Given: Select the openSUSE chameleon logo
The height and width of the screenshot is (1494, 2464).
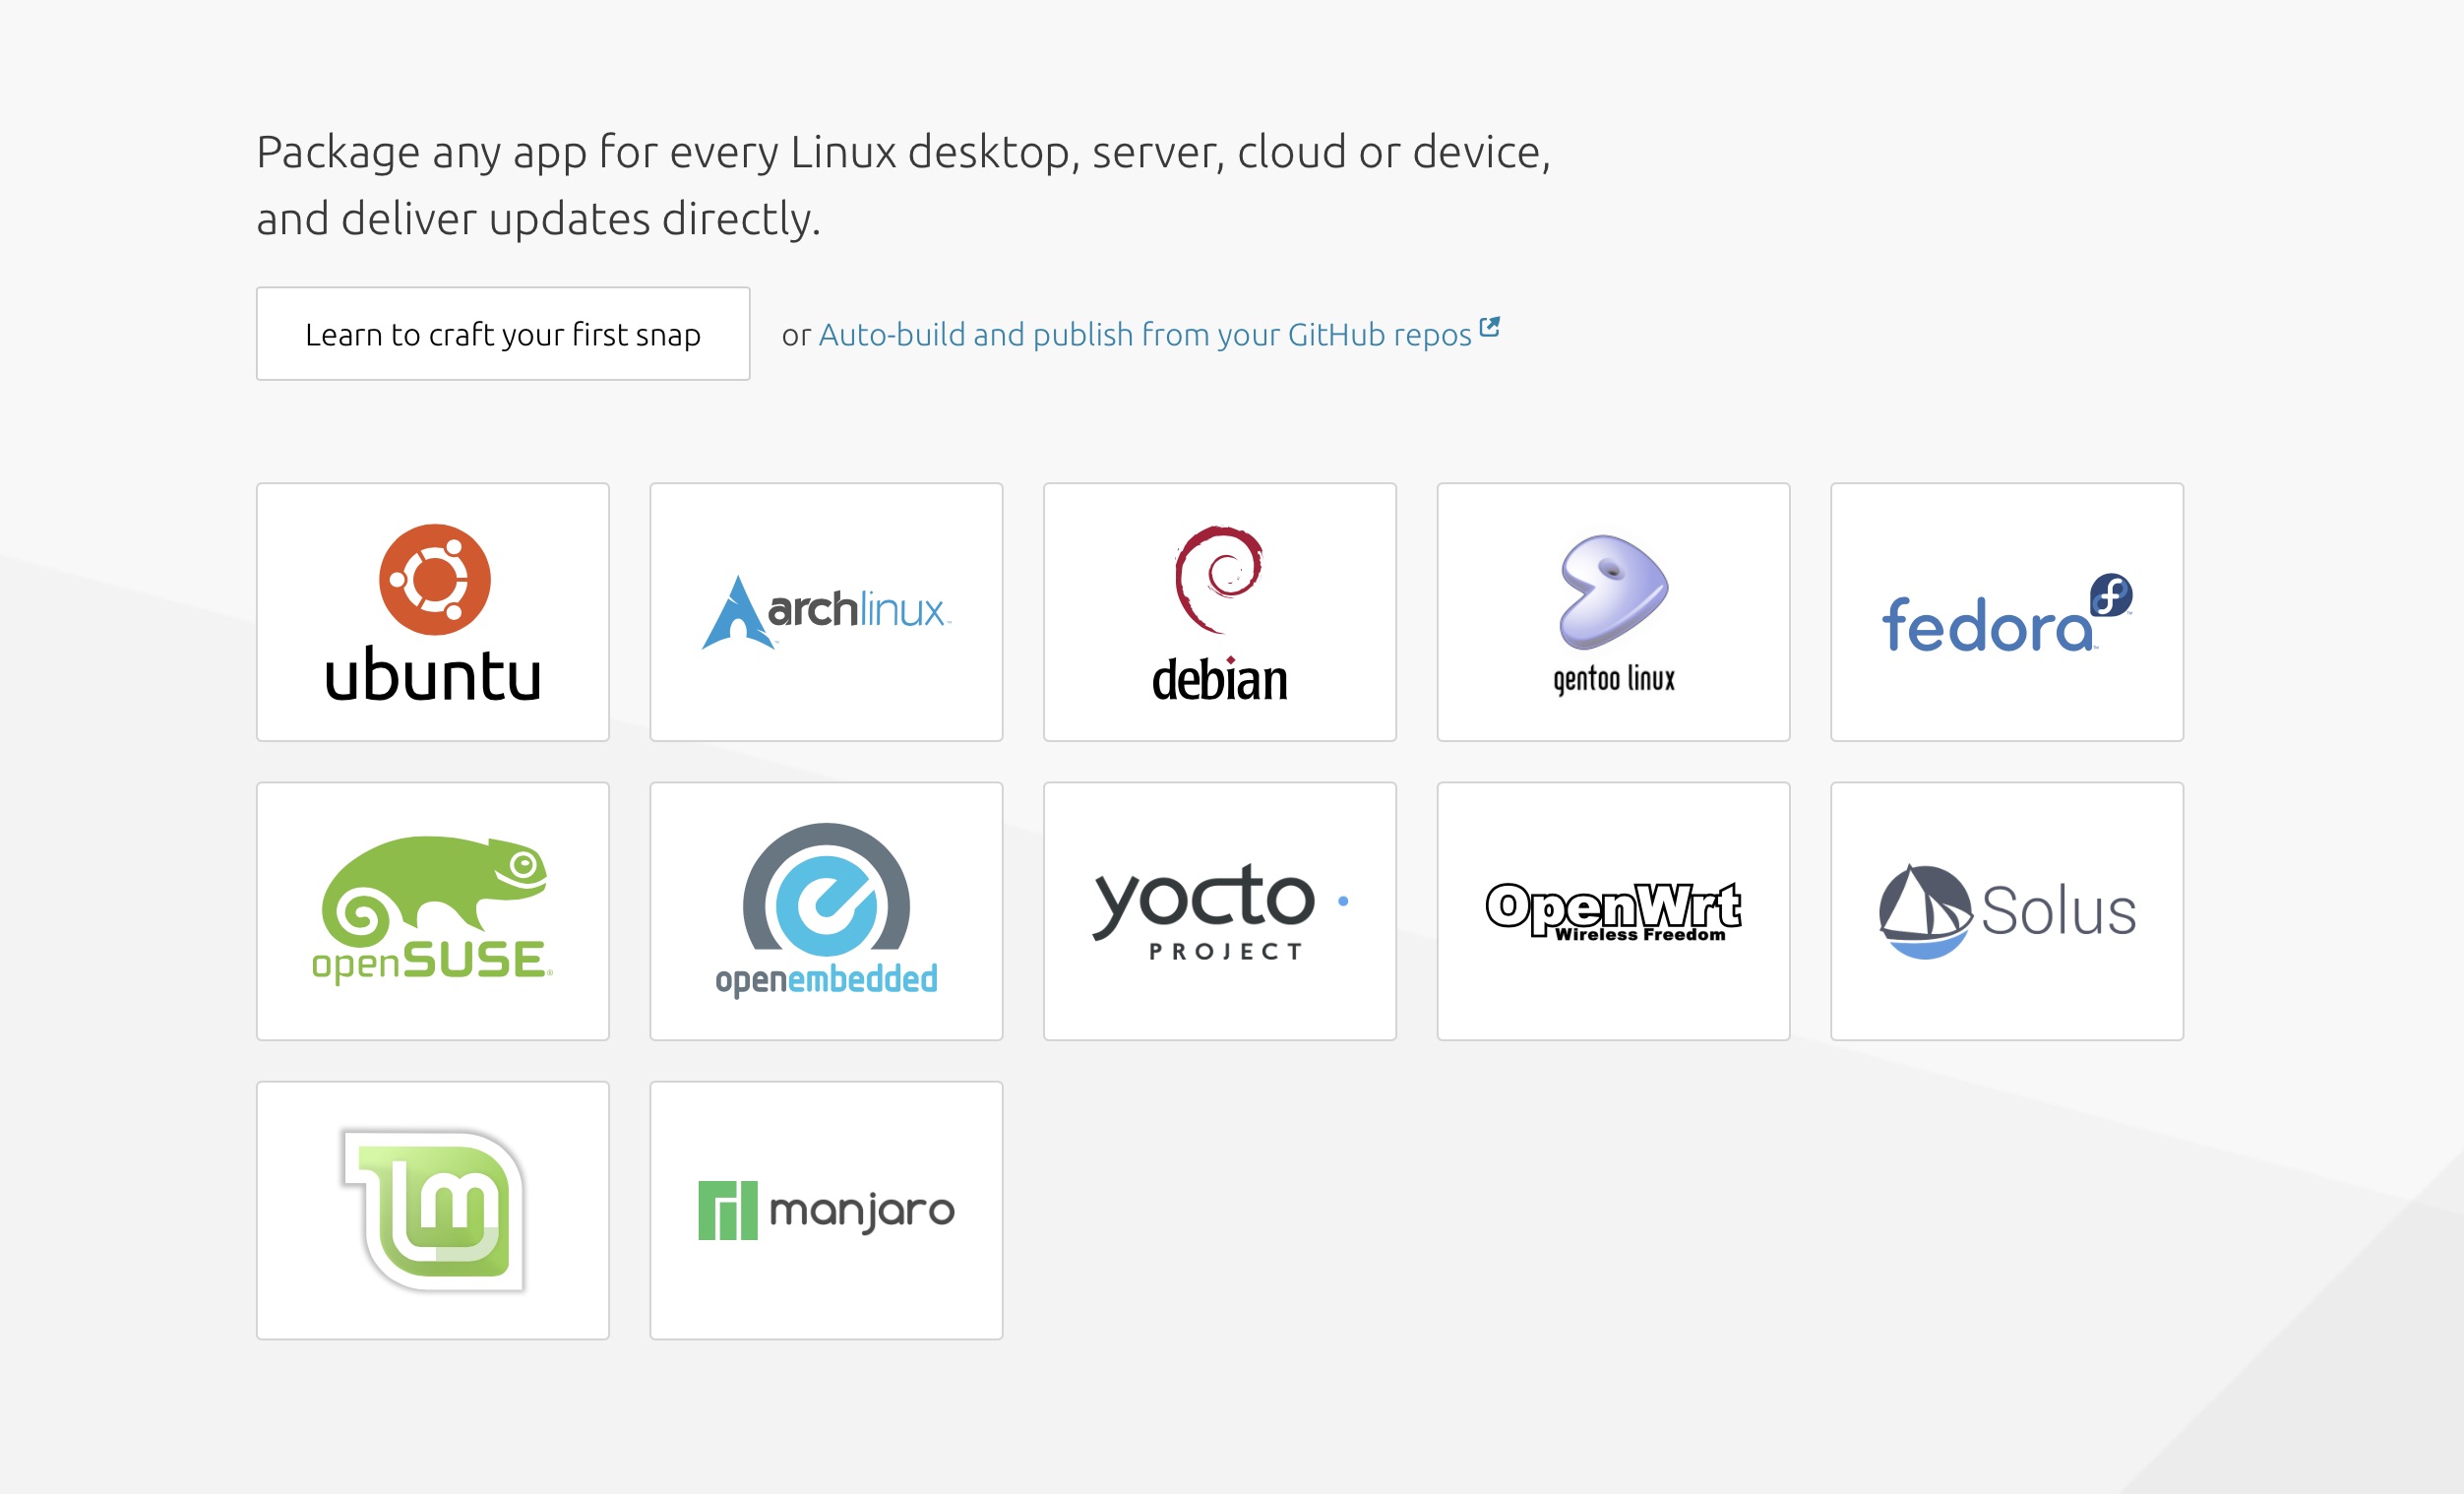Looking at the screenshot, I should (432, 908).
